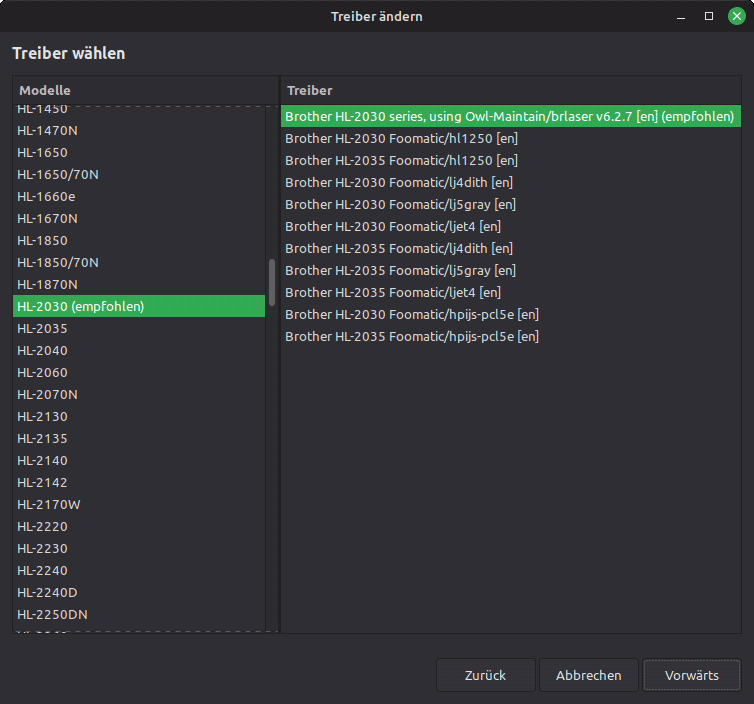754x704 pixels.
Task: Click the models list scrollbar handle
Action: 272,282
